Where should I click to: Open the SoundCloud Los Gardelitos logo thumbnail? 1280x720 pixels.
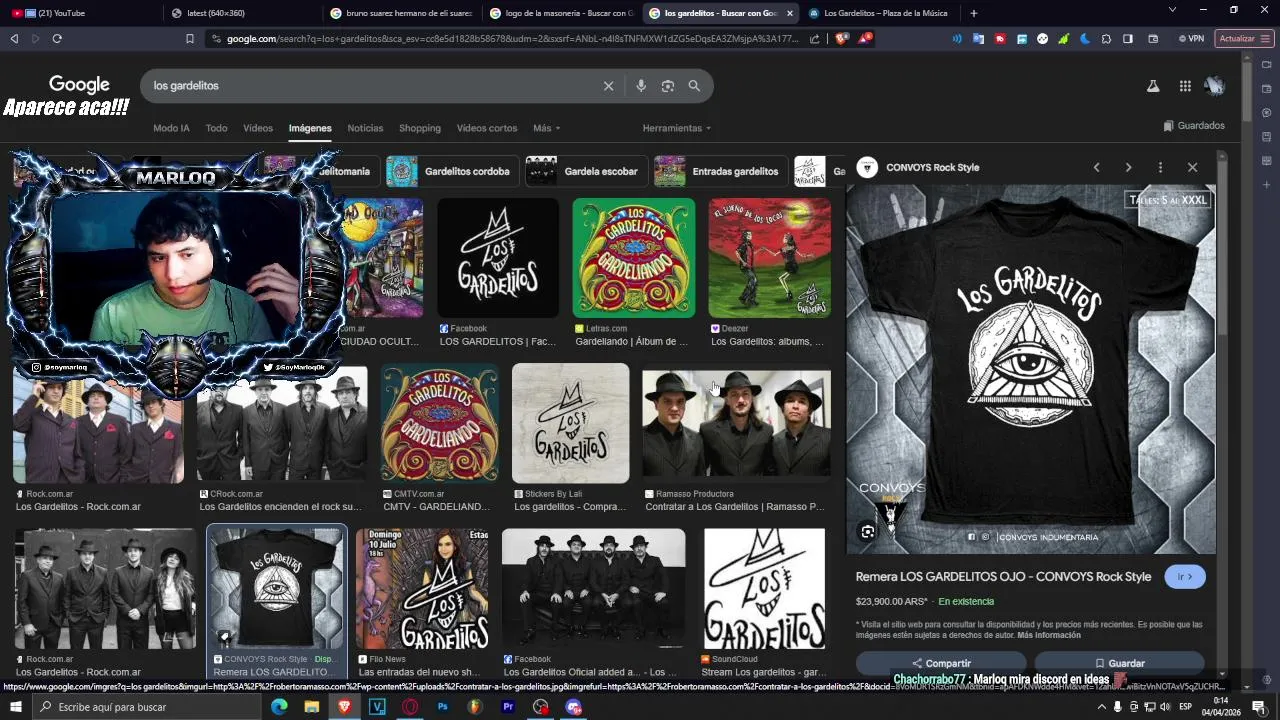pos(764,589)
